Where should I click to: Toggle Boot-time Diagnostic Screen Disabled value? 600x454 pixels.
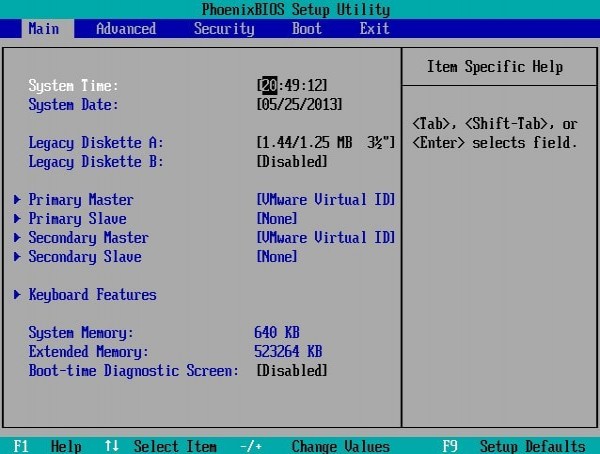291,371
